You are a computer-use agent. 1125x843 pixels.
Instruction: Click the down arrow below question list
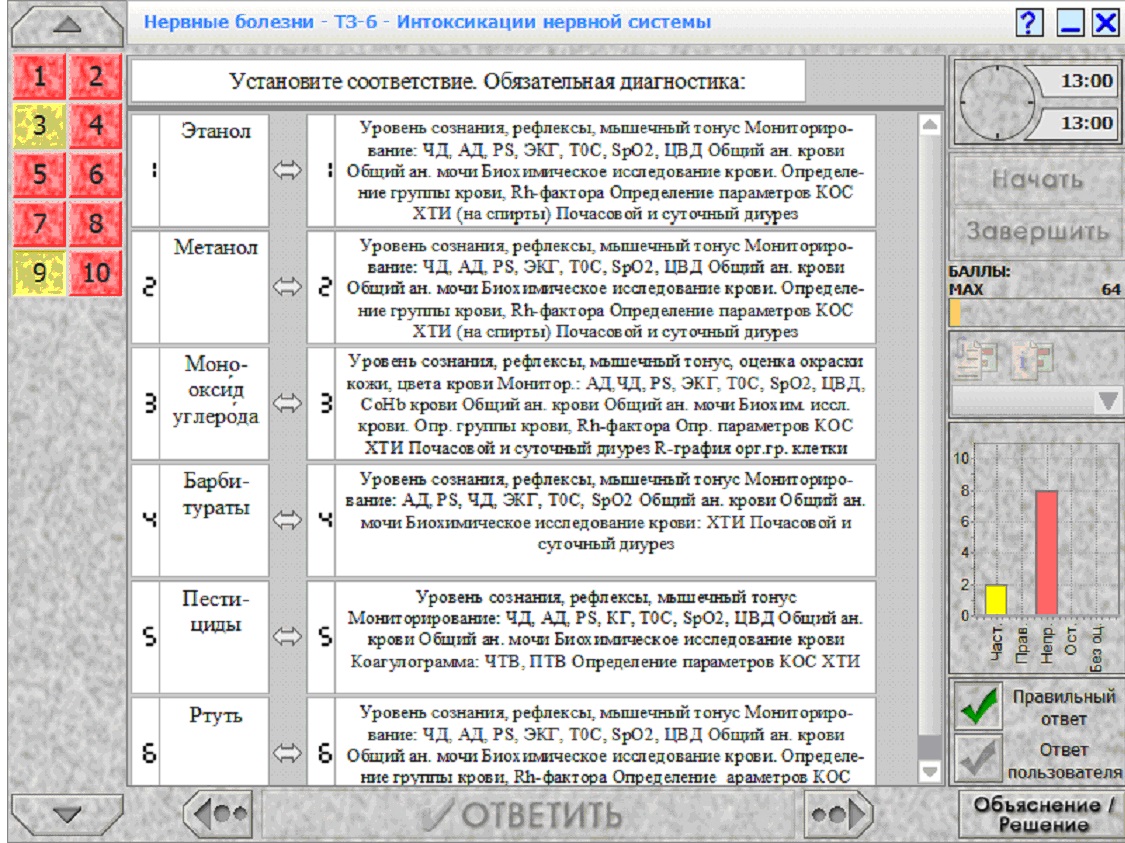(x=67, y=814)
